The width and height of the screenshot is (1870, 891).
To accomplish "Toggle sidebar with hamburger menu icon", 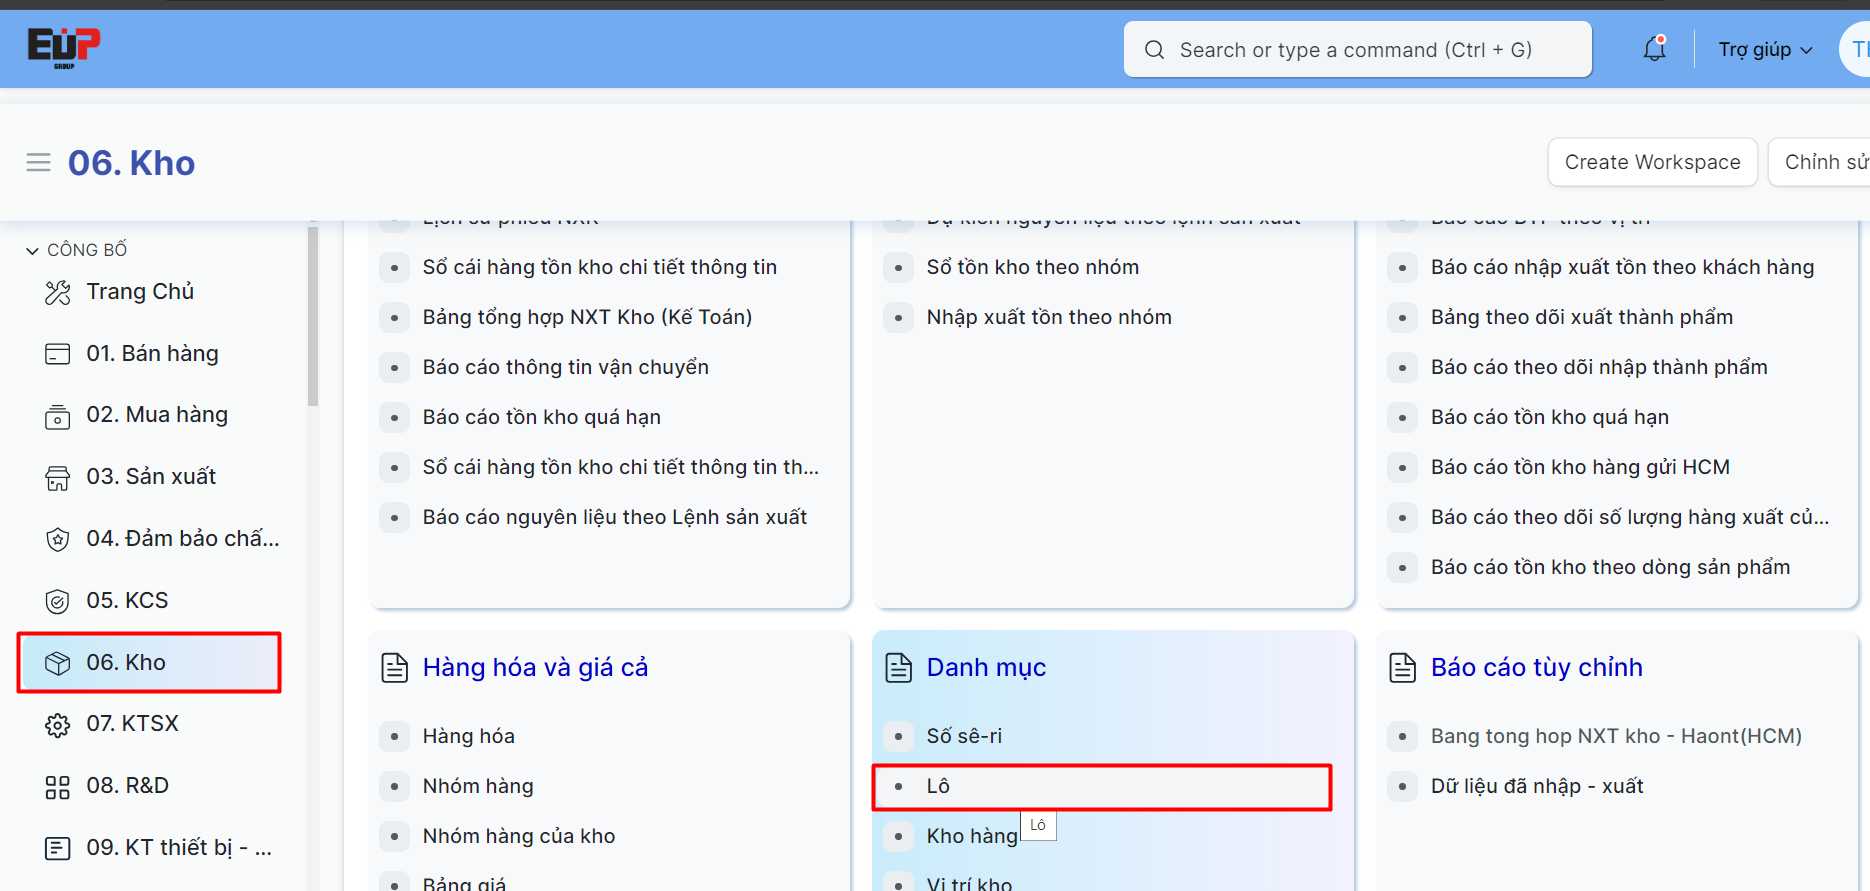I will [x=38, y=162].
